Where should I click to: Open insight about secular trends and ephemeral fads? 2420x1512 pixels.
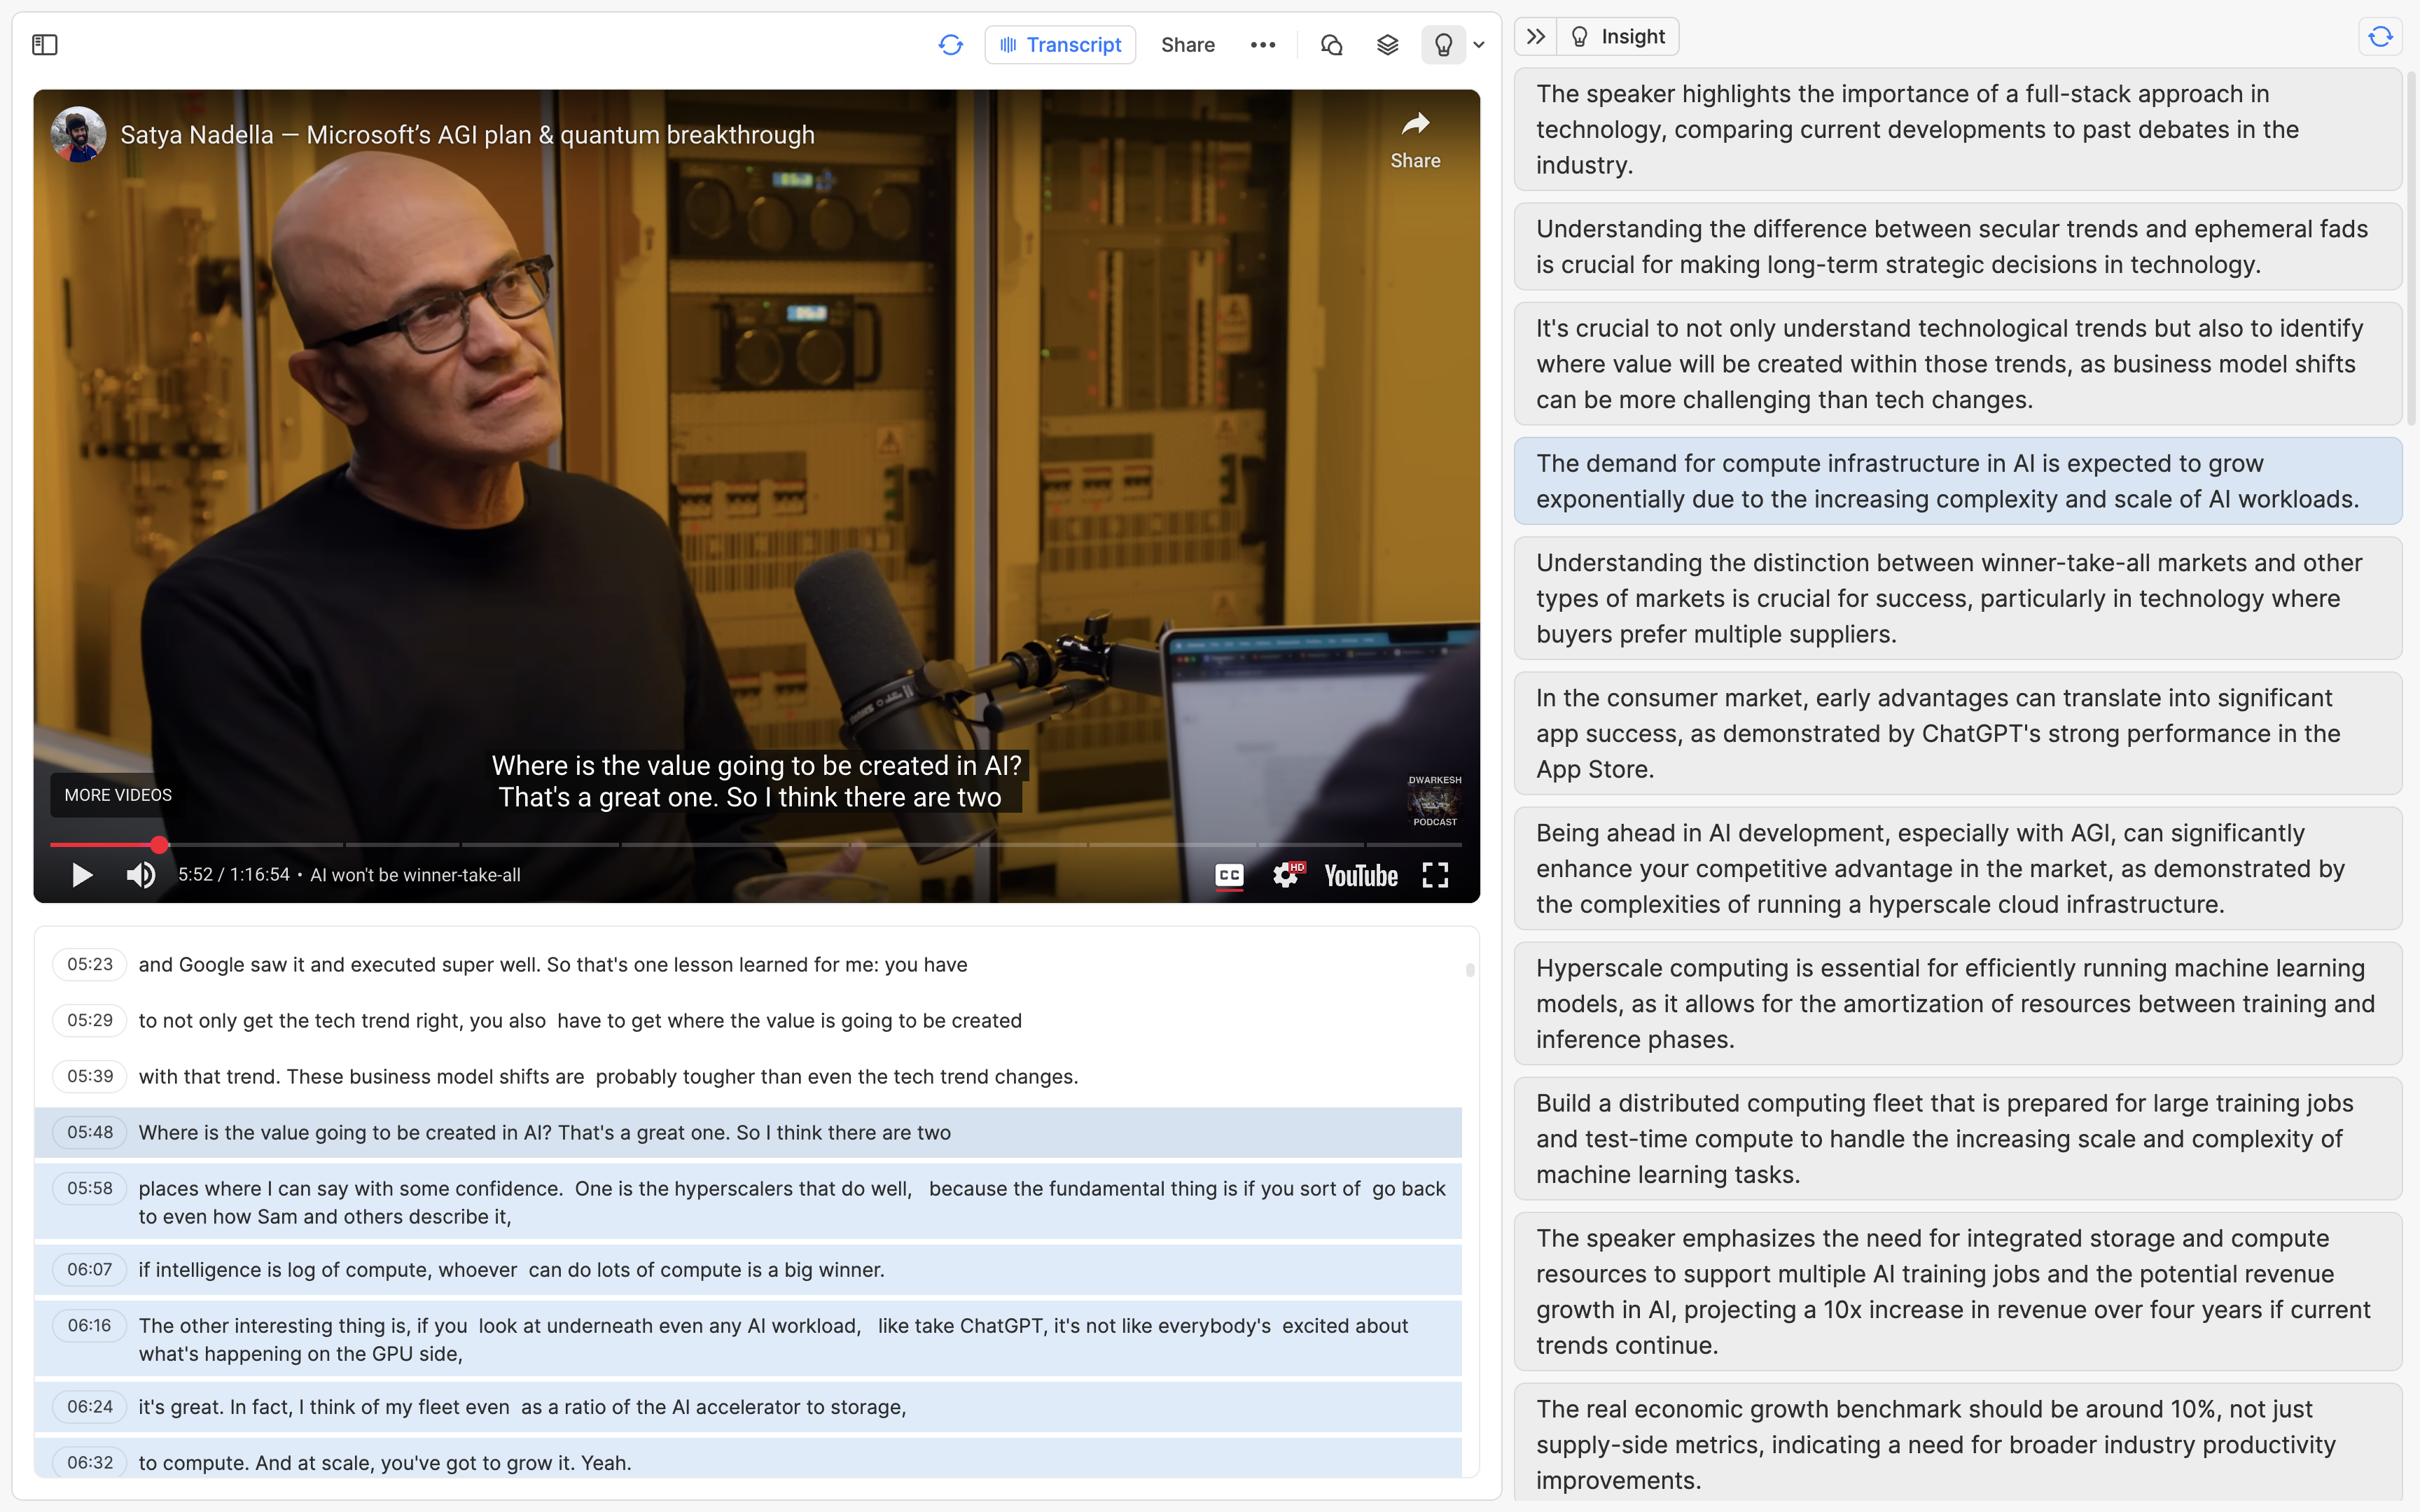click(1957, 246)
